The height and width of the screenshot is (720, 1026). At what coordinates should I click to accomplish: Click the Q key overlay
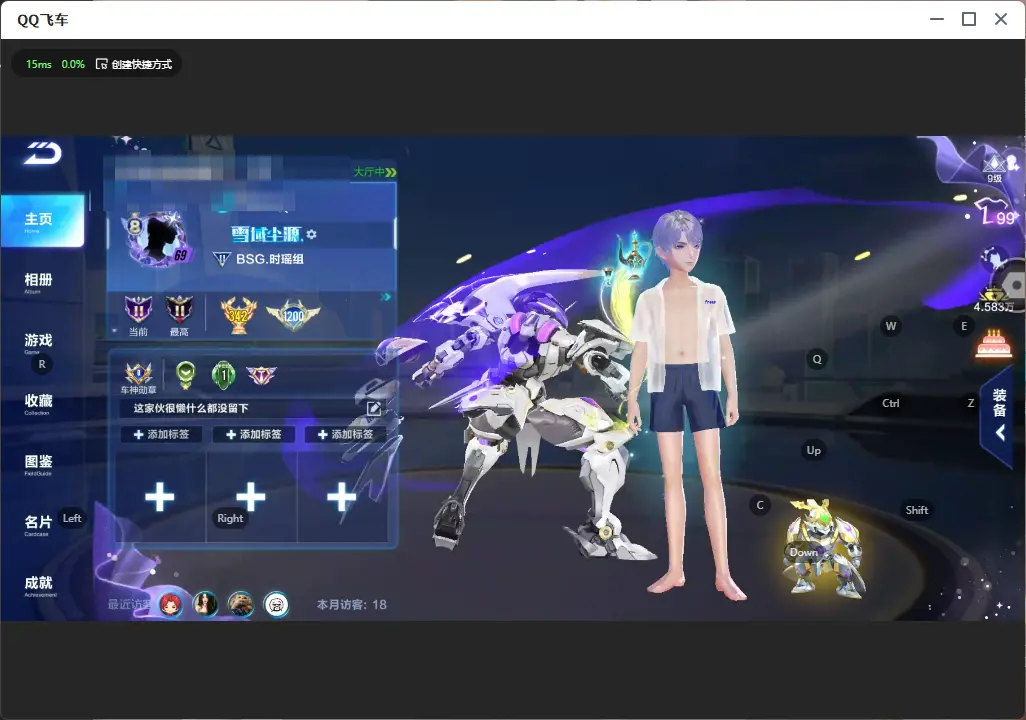(817, 359)
